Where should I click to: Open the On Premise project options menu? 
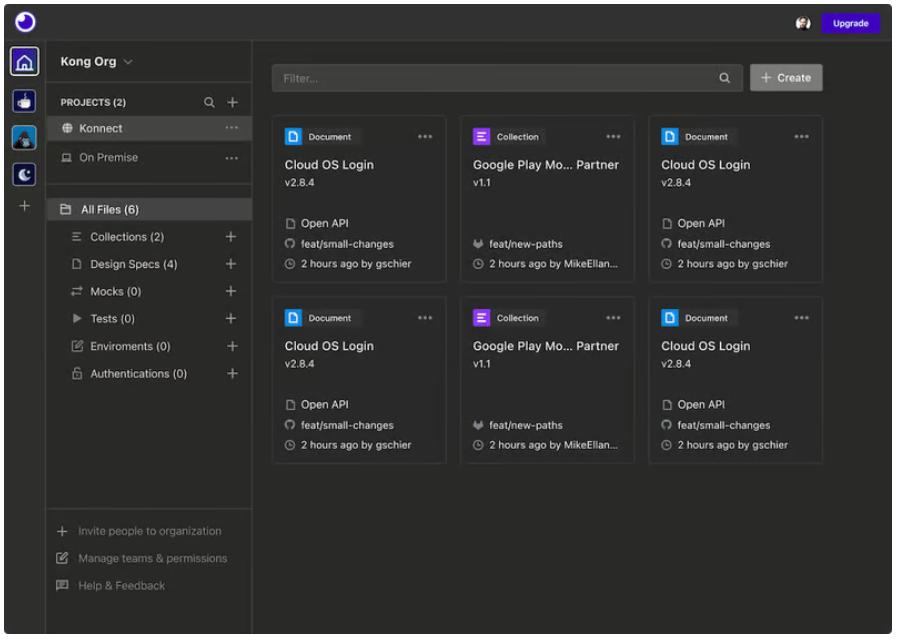coord(232,158)
